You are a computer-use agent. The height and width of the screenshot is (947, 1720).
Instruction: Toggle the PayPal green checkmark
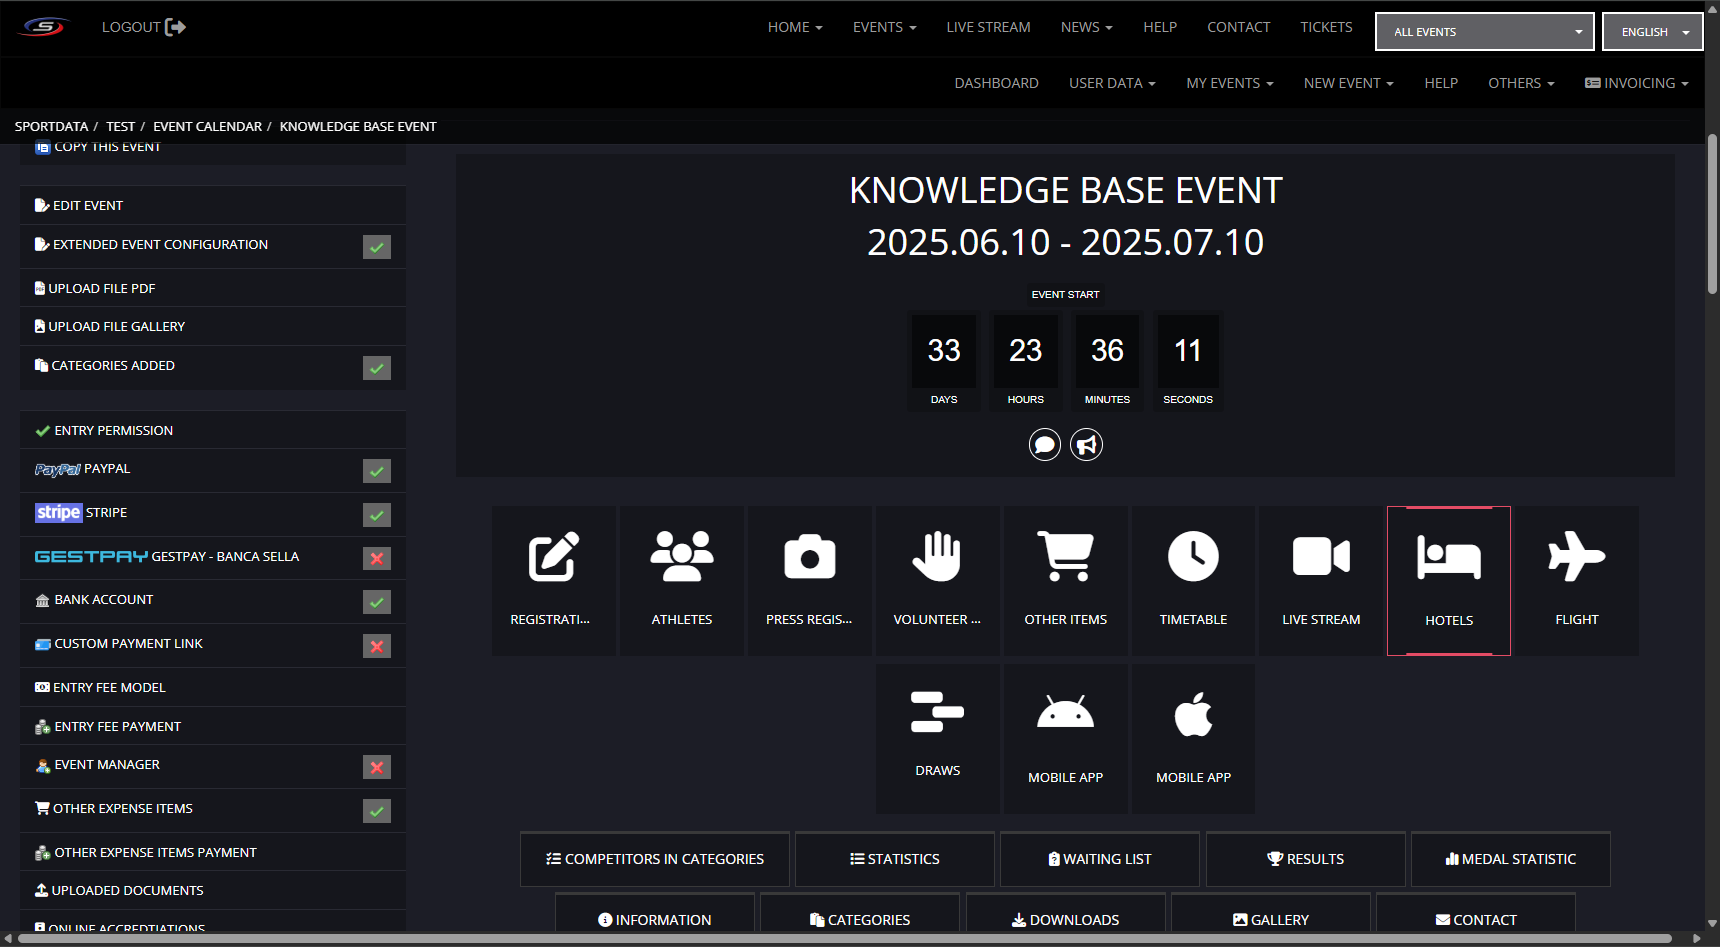coord(377,471)
